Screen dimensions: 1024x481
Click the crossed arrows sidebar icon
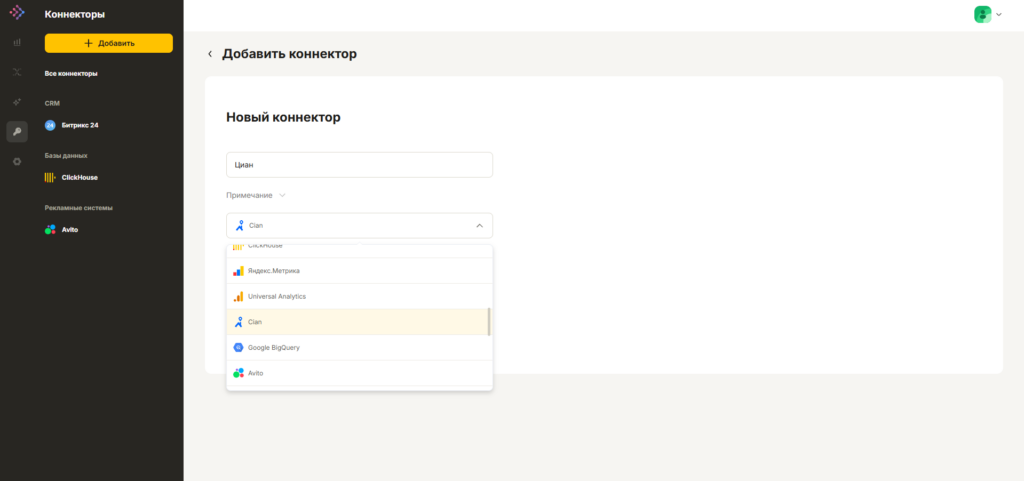[17, 72]
